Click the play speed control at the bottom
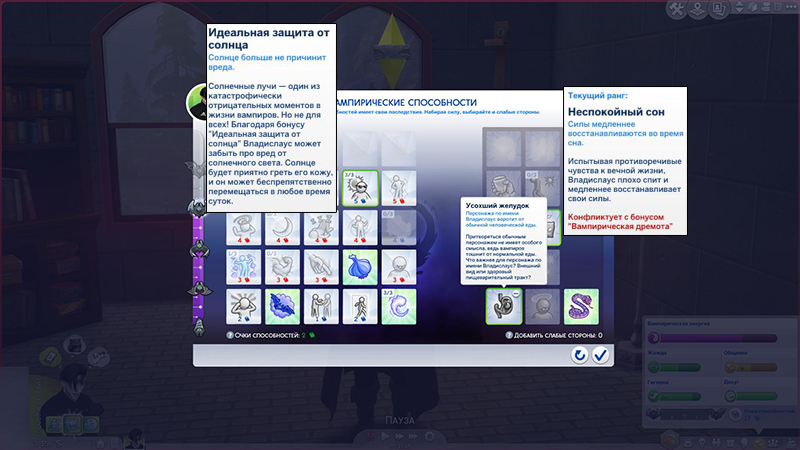800x450 pixels. 385,436
